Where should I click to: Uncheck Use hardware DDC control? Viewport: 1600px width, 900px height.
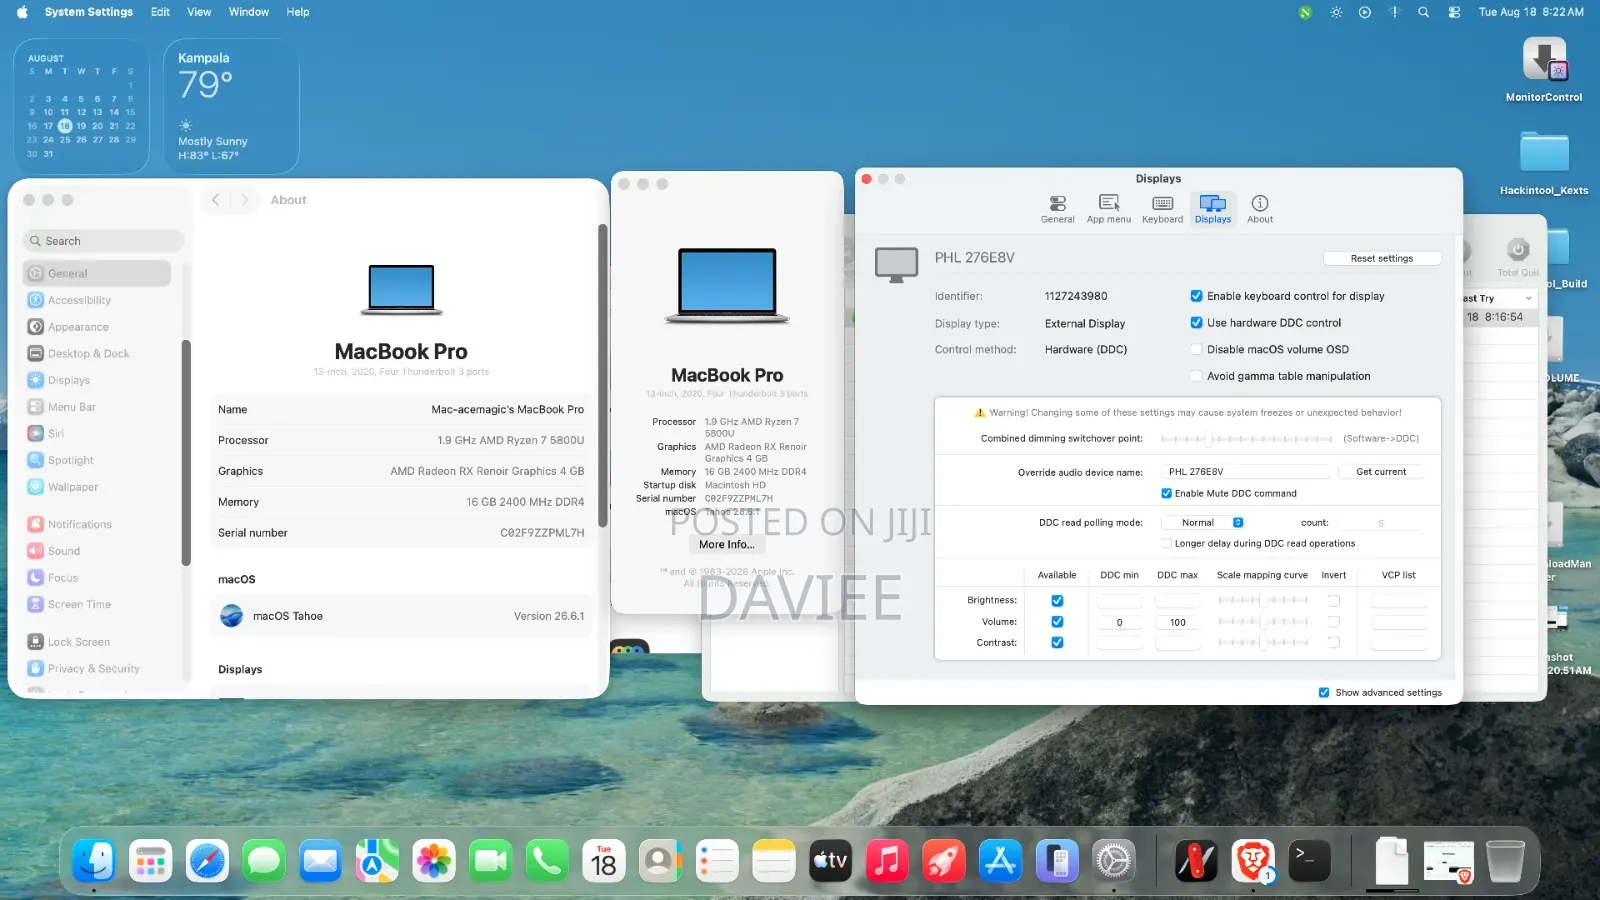pos(1196,323)
